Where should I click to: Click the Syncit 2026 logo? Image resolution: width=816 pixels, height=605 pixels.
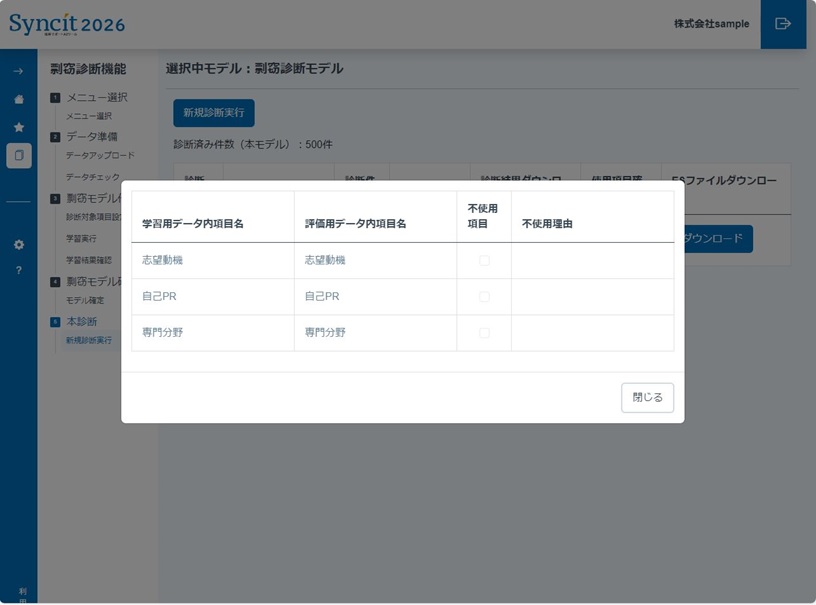point(67,24)
